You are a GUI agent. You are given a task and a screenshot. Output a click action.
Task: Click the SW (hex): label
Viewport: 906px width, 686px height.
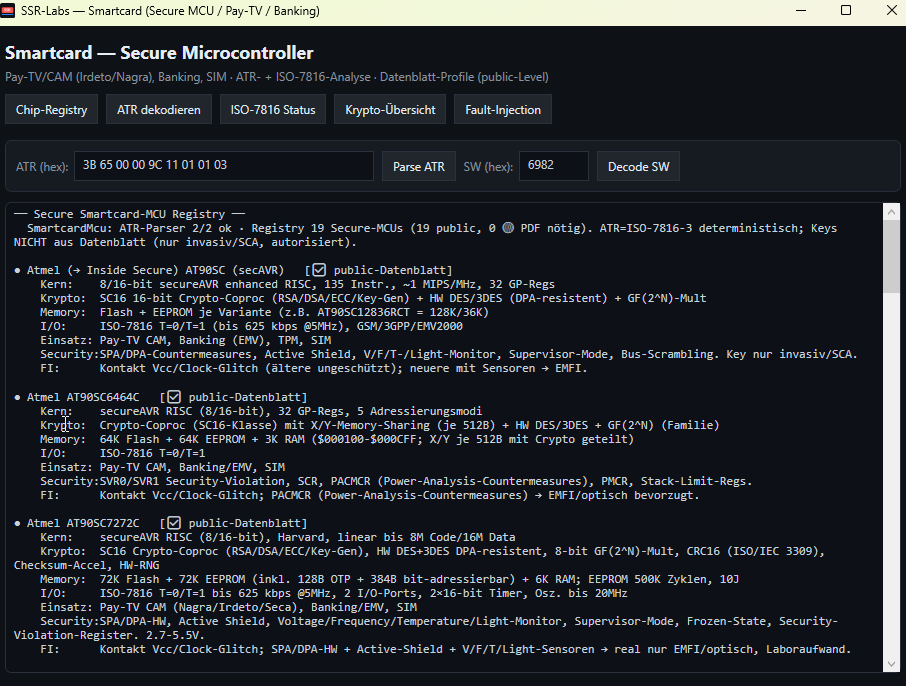(488, 166)
